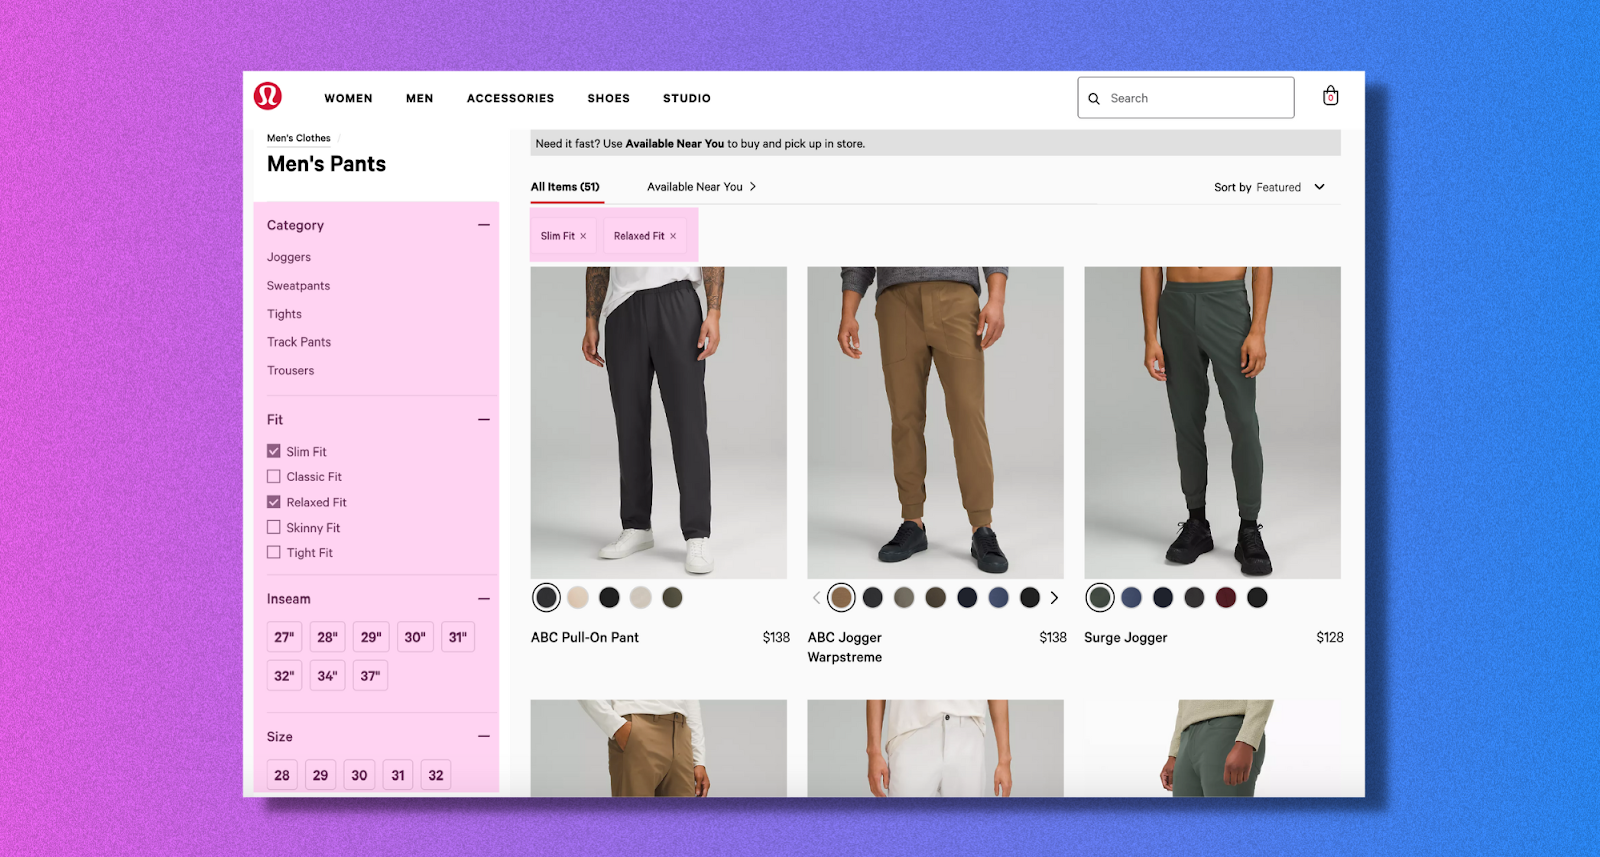This screenshot has width=1600, height=857.
Task: Collapse the Category filter section
Action: tap(484, 225)
